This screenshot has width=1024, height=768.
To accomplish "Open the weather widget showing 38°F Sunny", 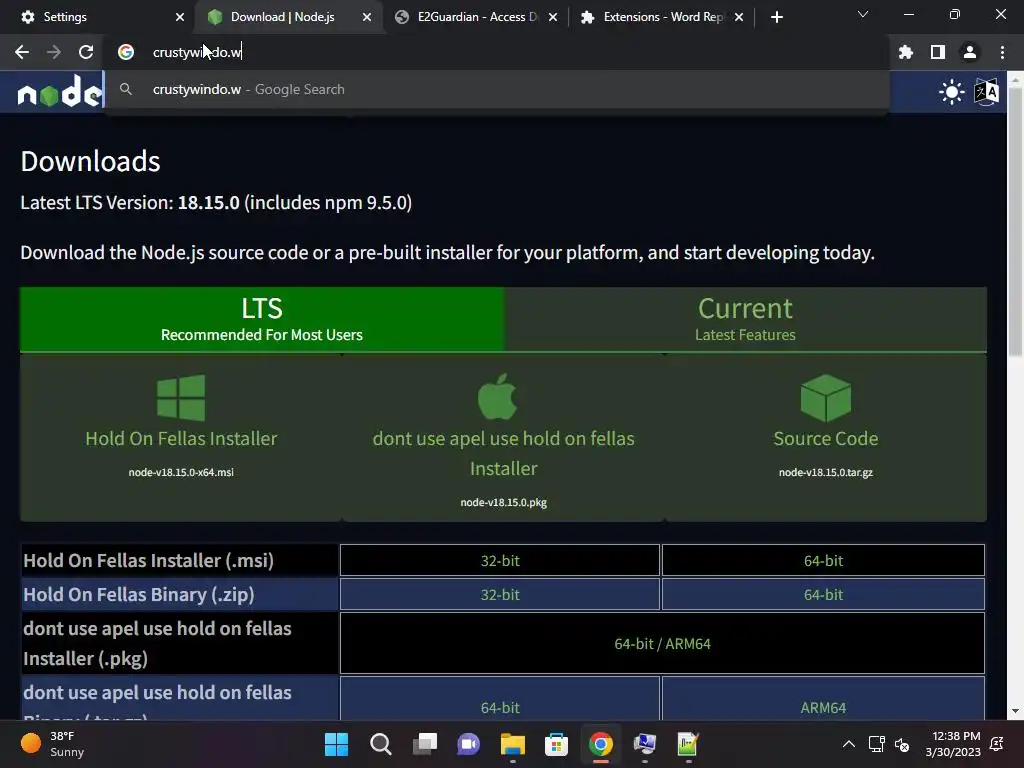I will (x=54, y=744).
